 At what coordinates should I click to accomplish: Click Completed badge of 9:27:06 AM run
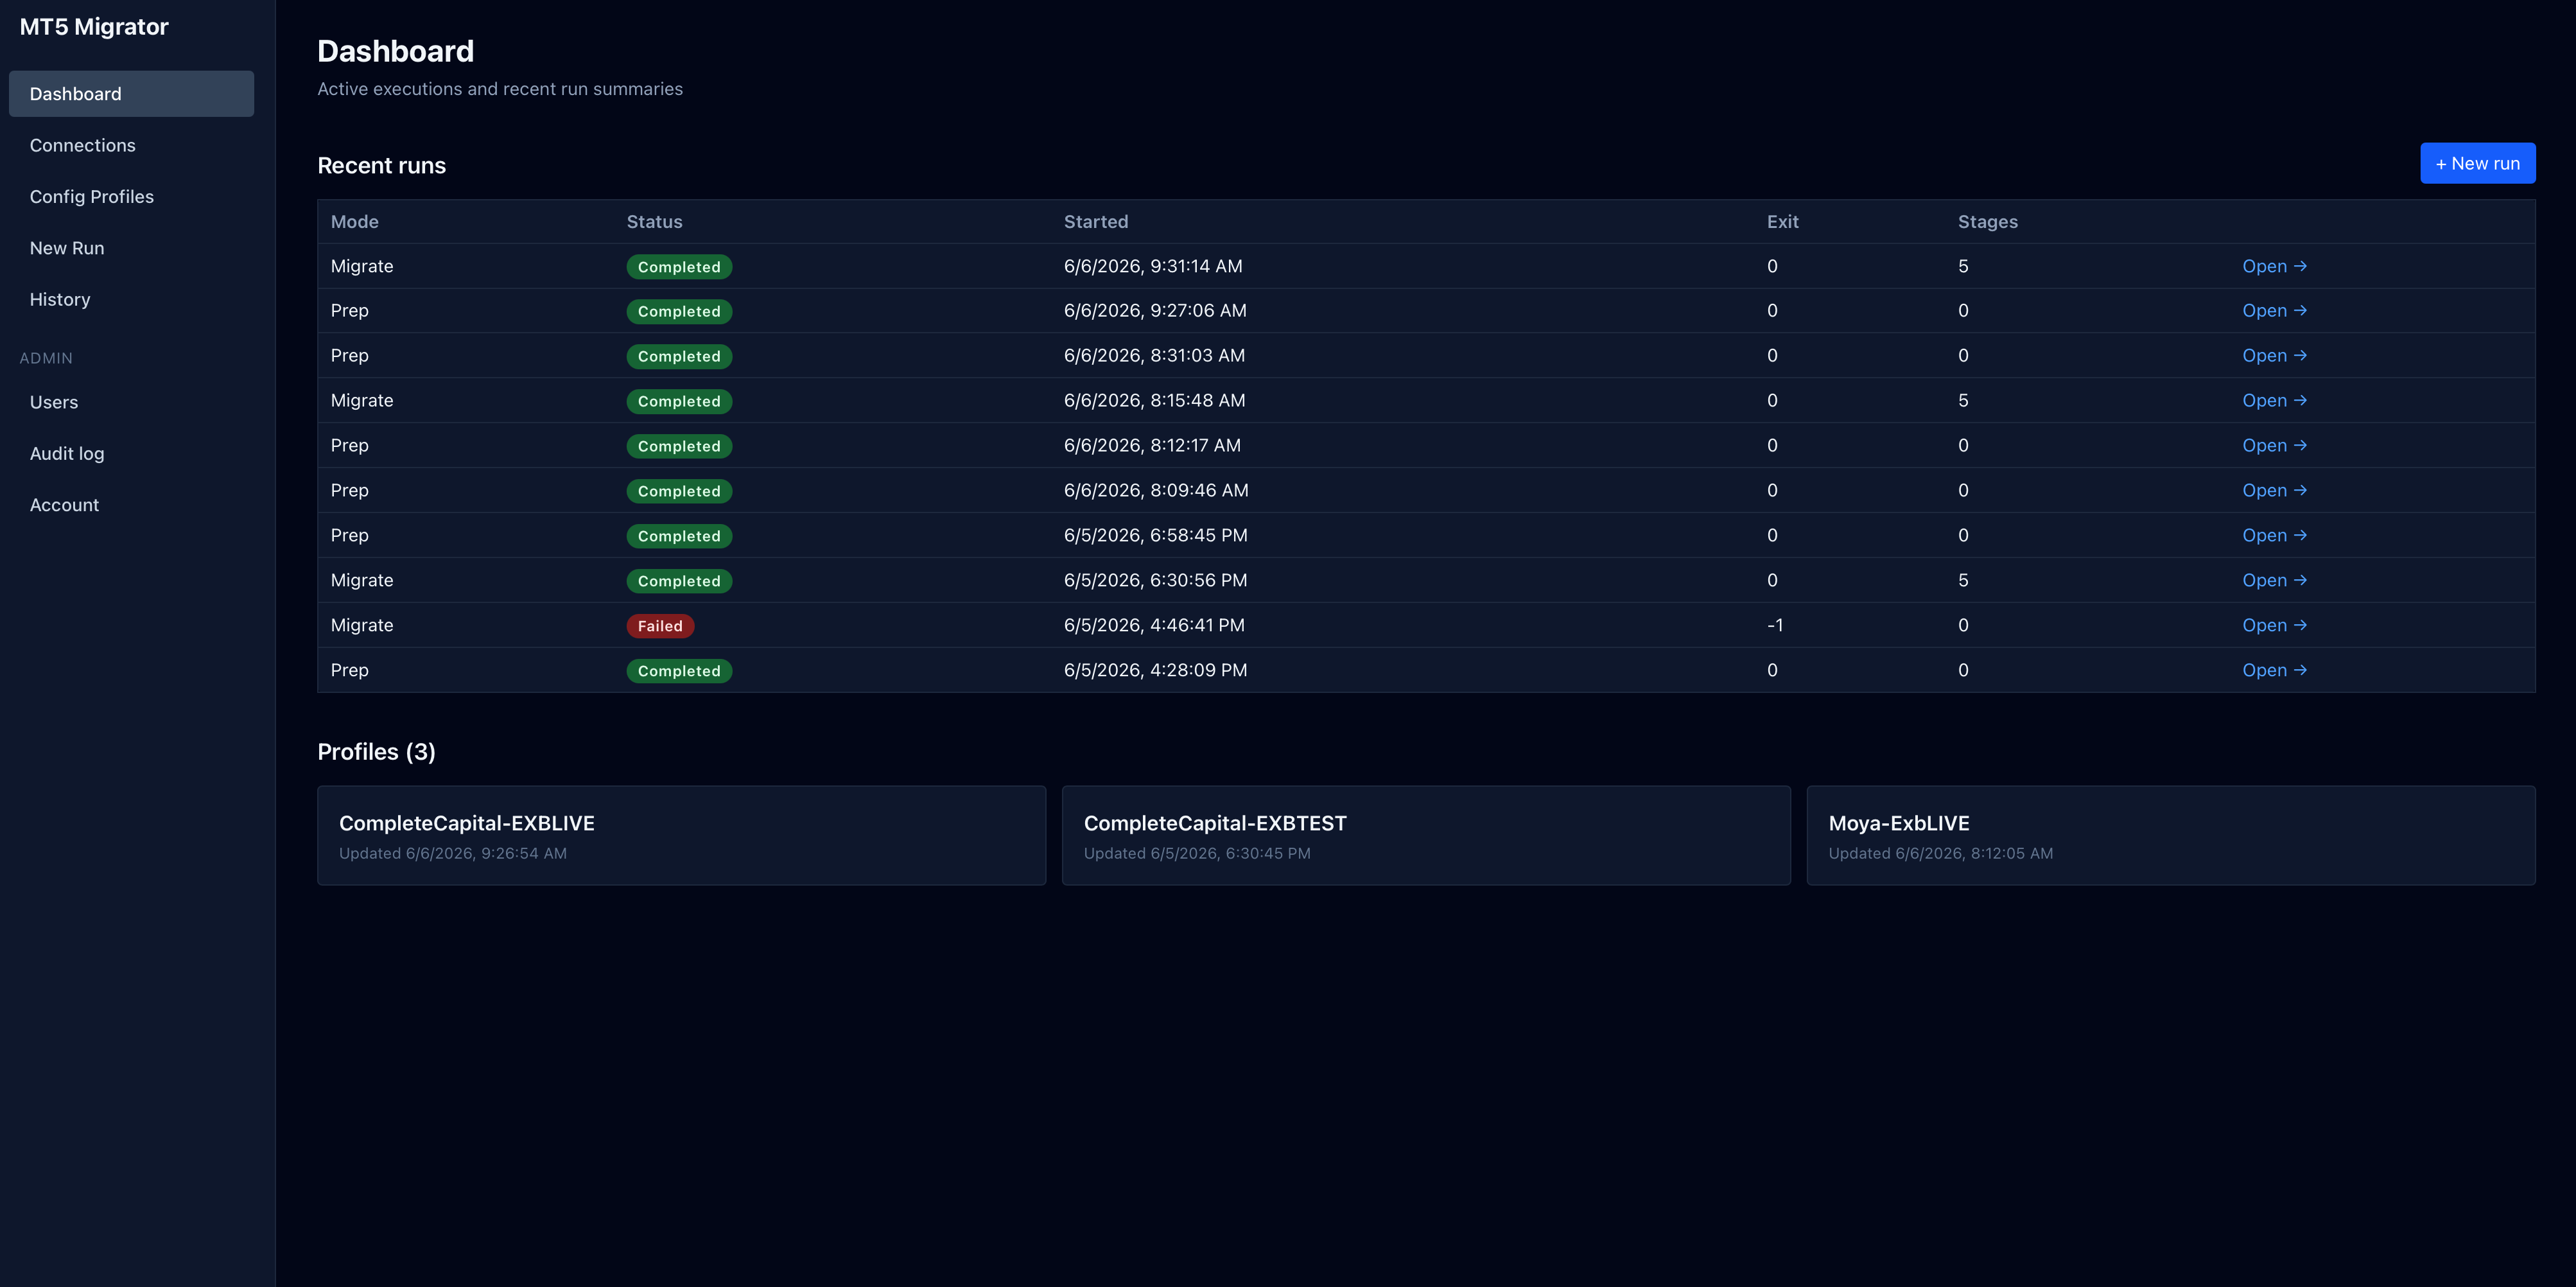679,312
